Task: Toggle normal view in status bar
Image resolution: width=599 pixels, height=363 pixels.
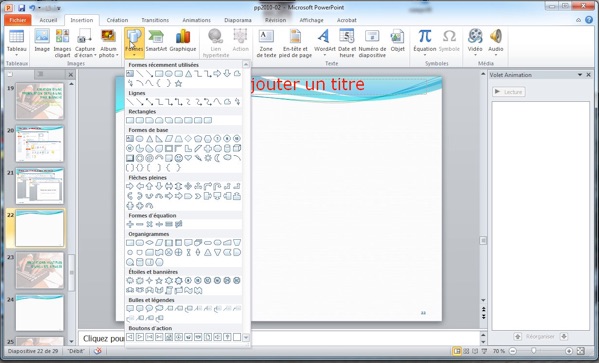Action: click(457, 351)
